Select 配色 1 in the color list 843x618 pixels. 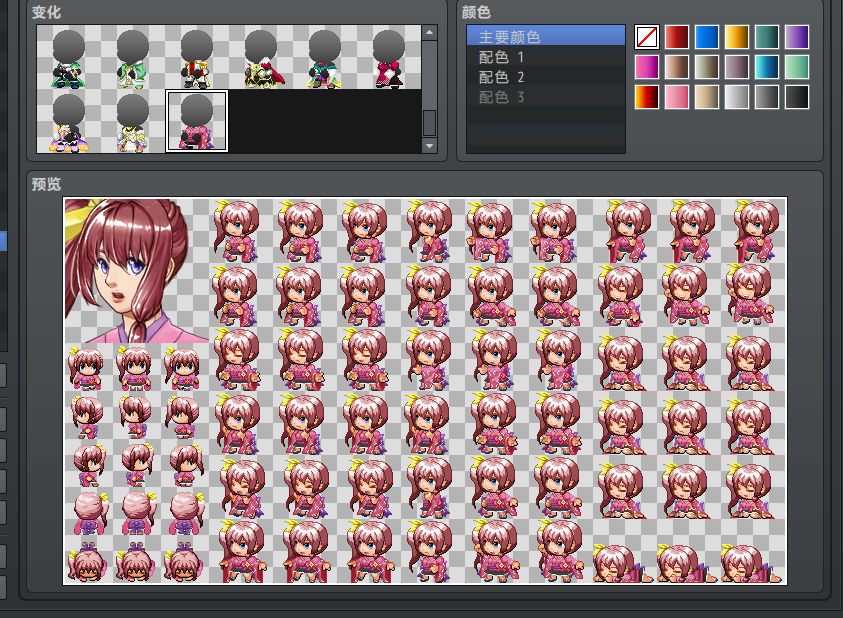coord(546,56)
